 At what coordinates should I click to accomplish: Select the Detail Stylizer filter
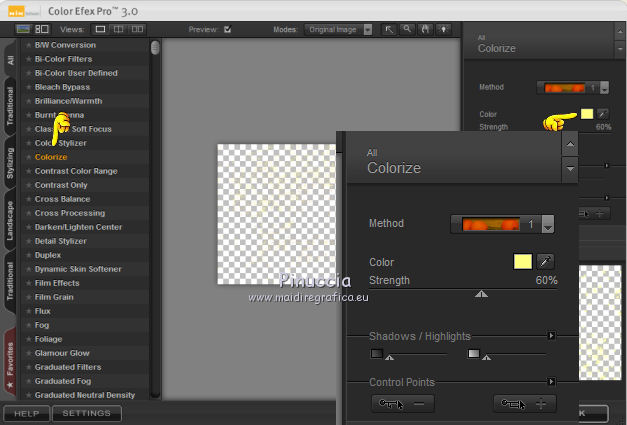click(60, 241)
